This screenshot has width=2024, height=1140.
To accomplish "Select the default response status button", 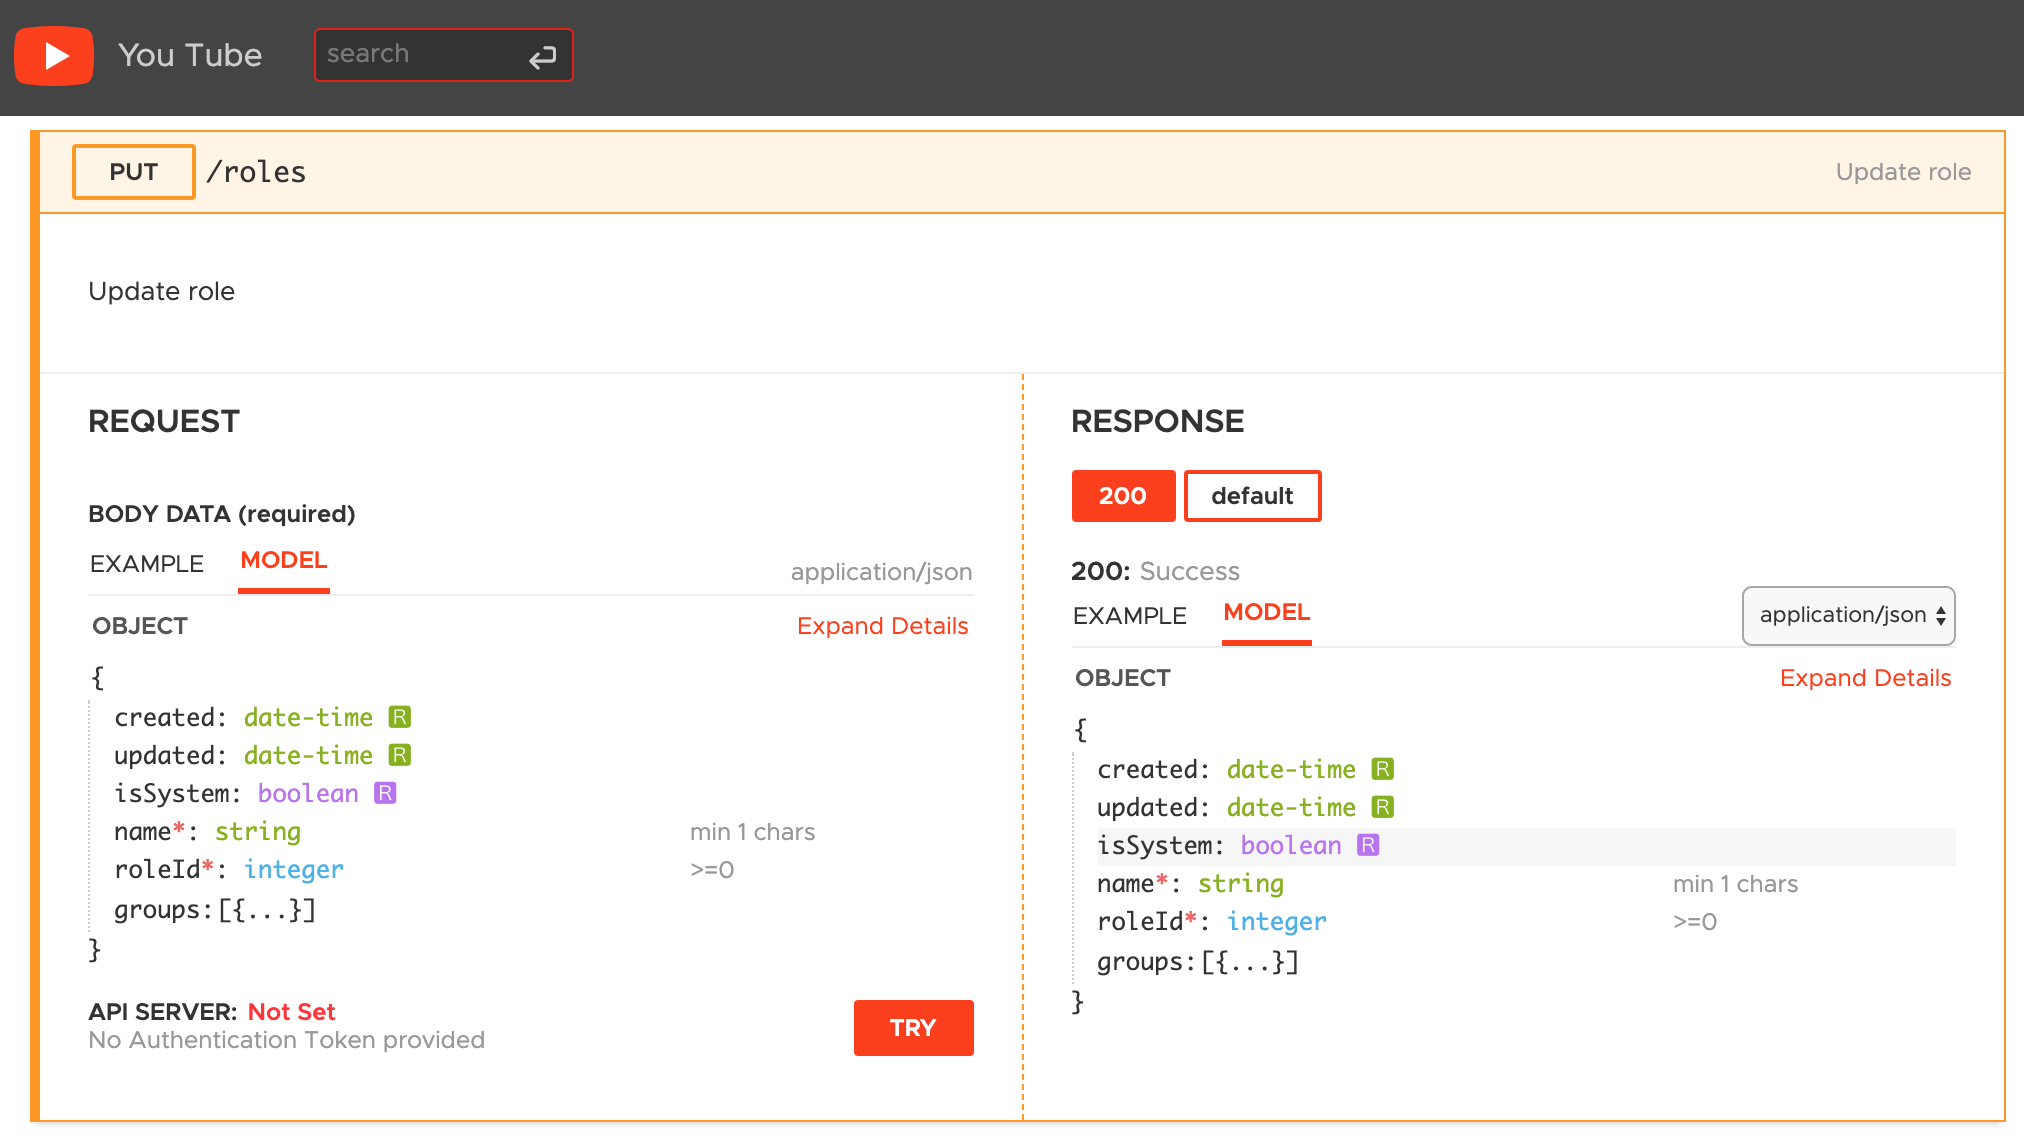I will pos(1252,496).
